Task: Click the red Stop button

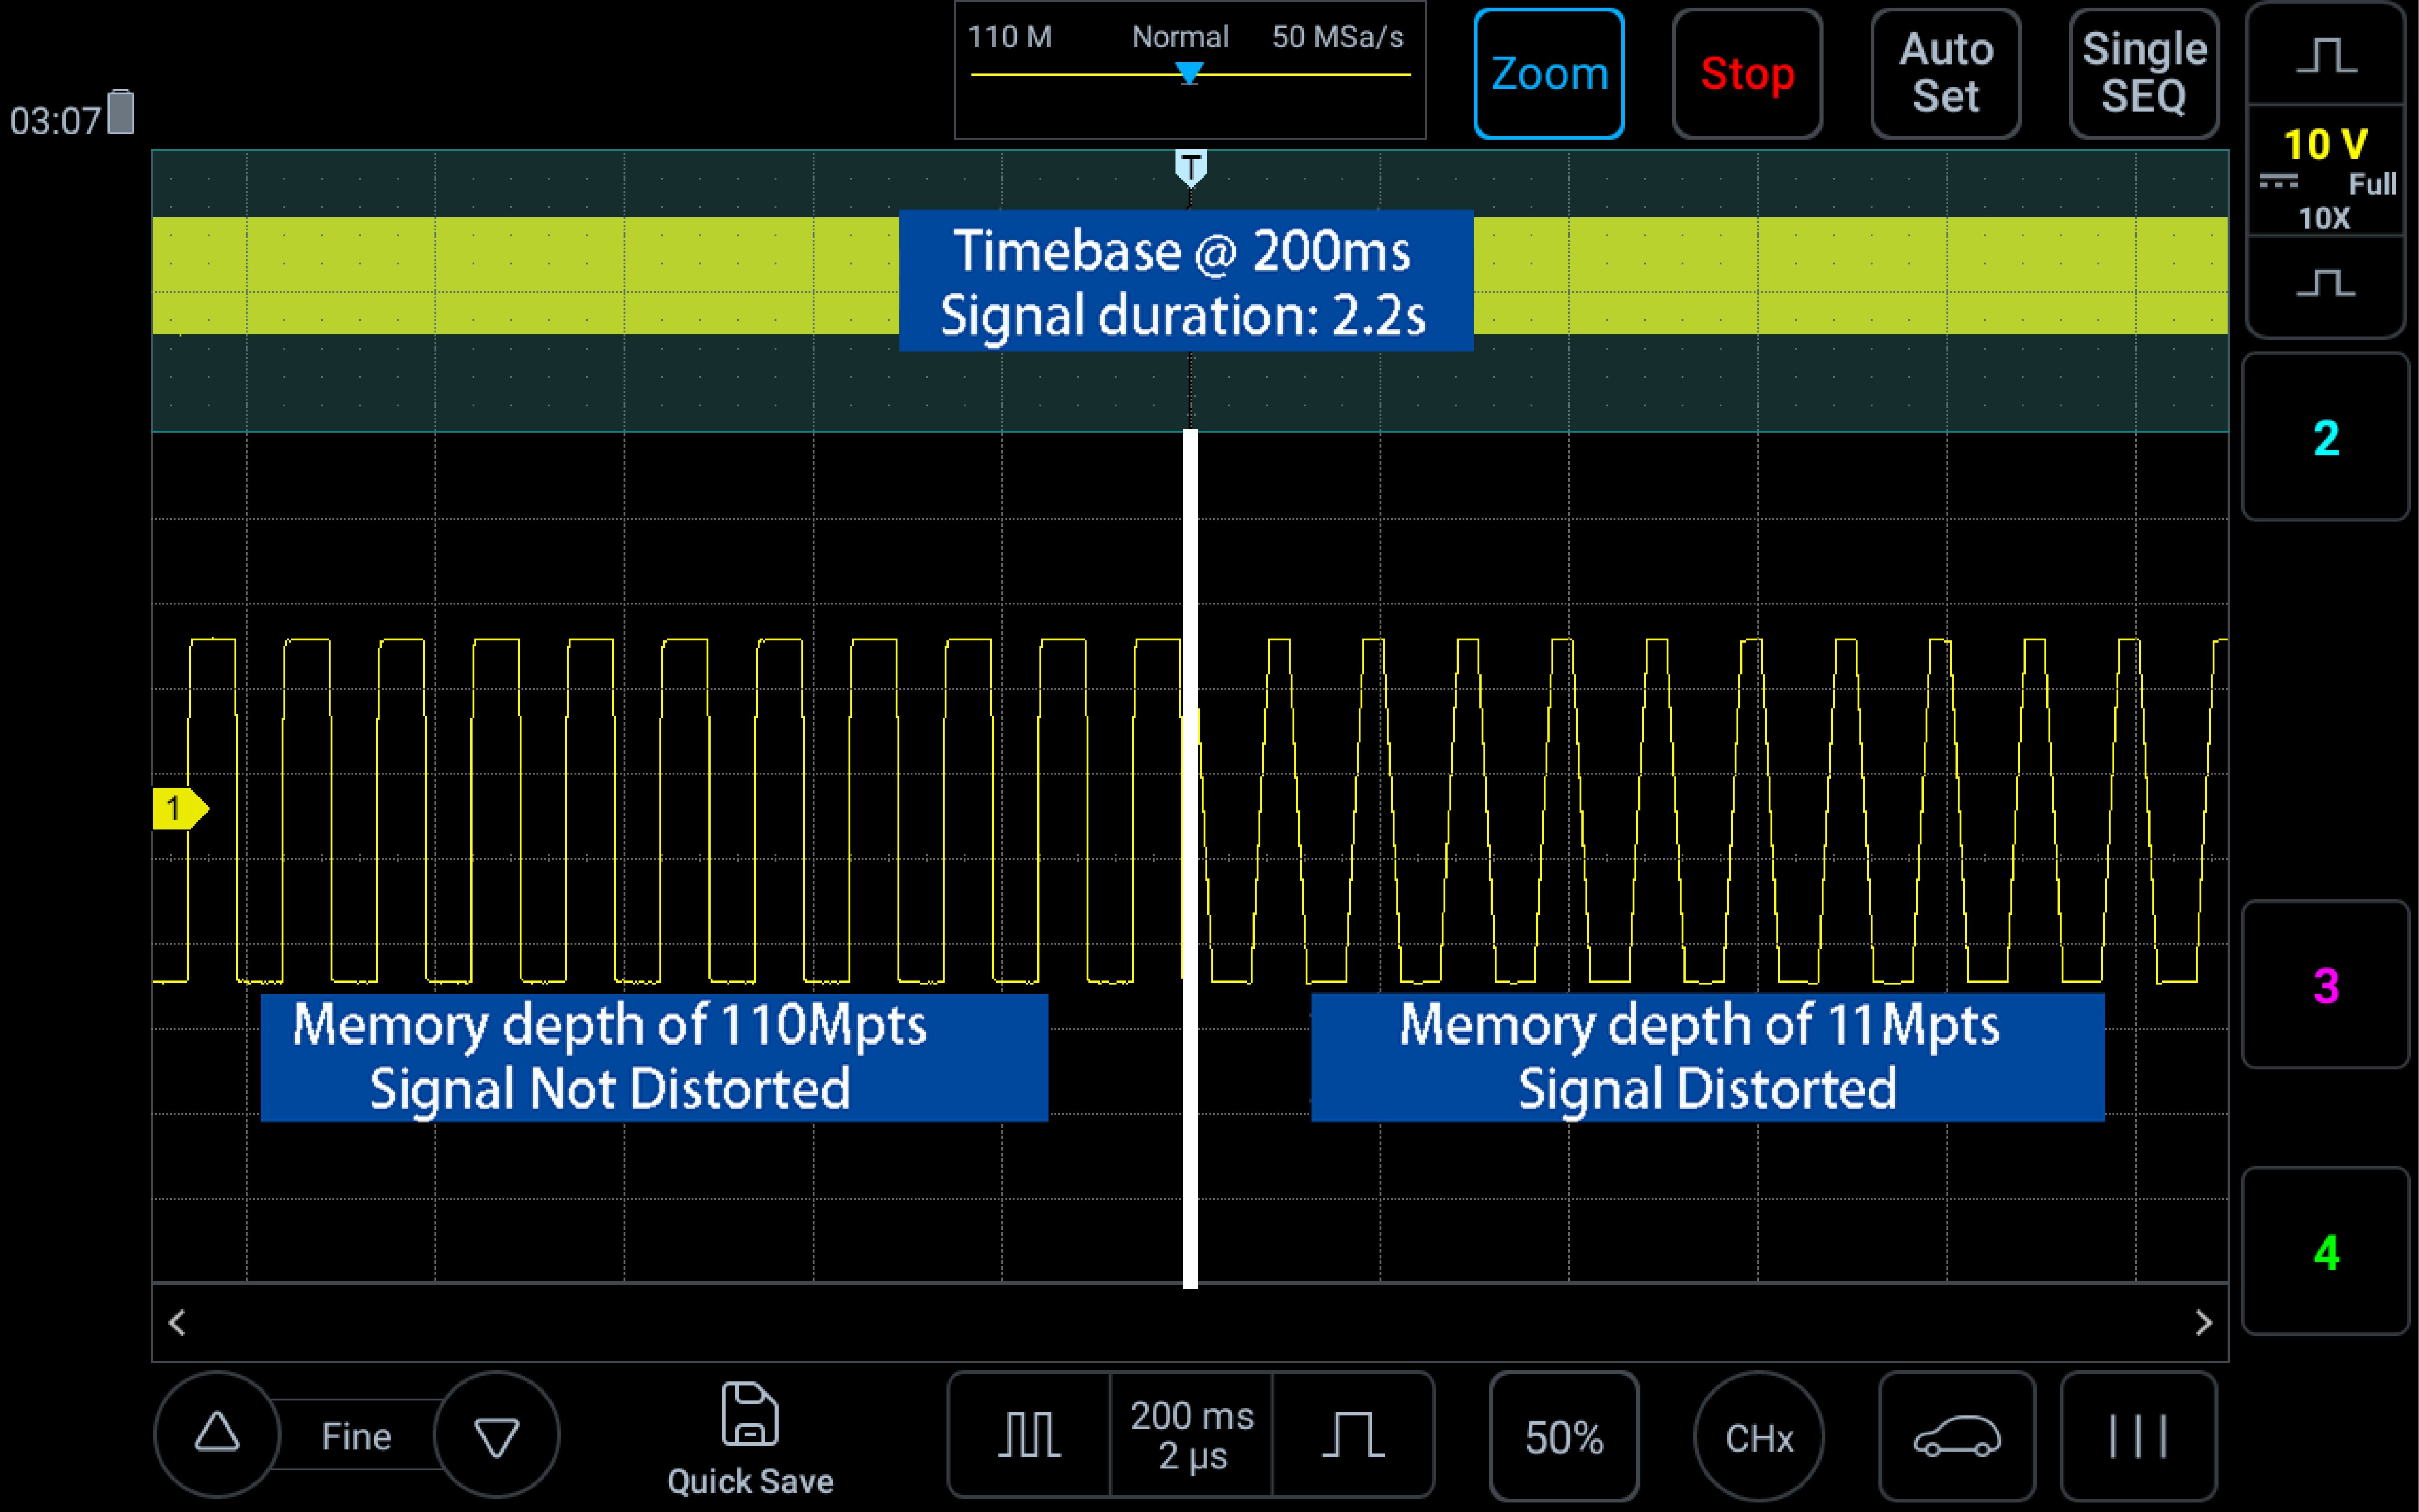Action: [1747, 74]
